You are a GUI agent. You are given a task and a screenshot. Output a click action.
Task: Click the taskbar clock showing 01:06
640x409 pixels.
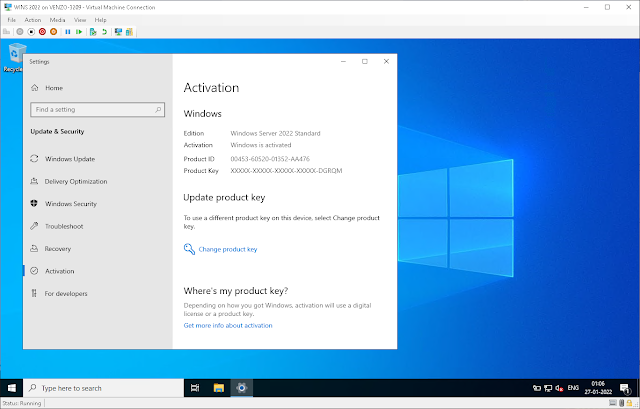pos(598,388)
